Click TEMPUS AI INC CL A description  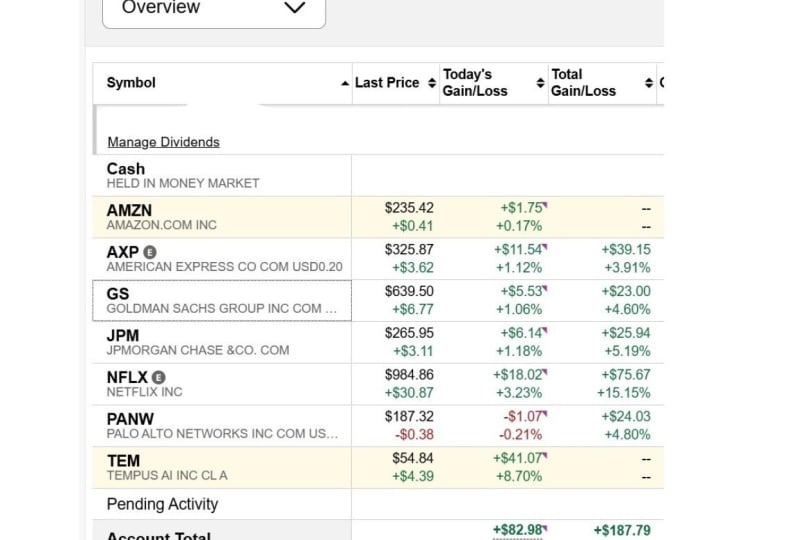coord(167,476)
